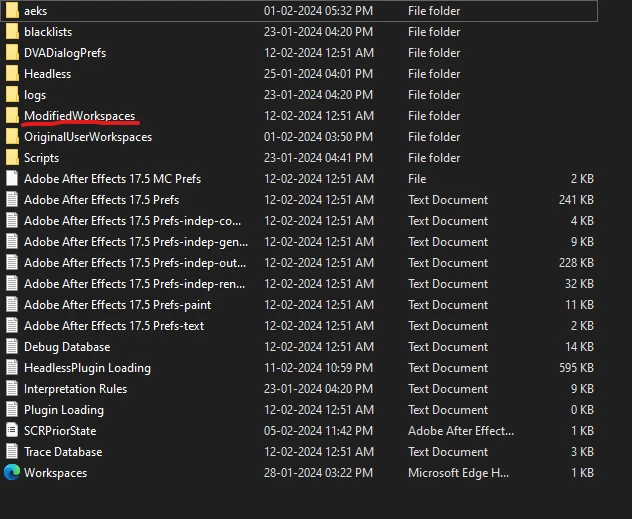Click the ModifiedWorkspaces folder icon
This screenshot has width=632, height=519.
[12, 115]
